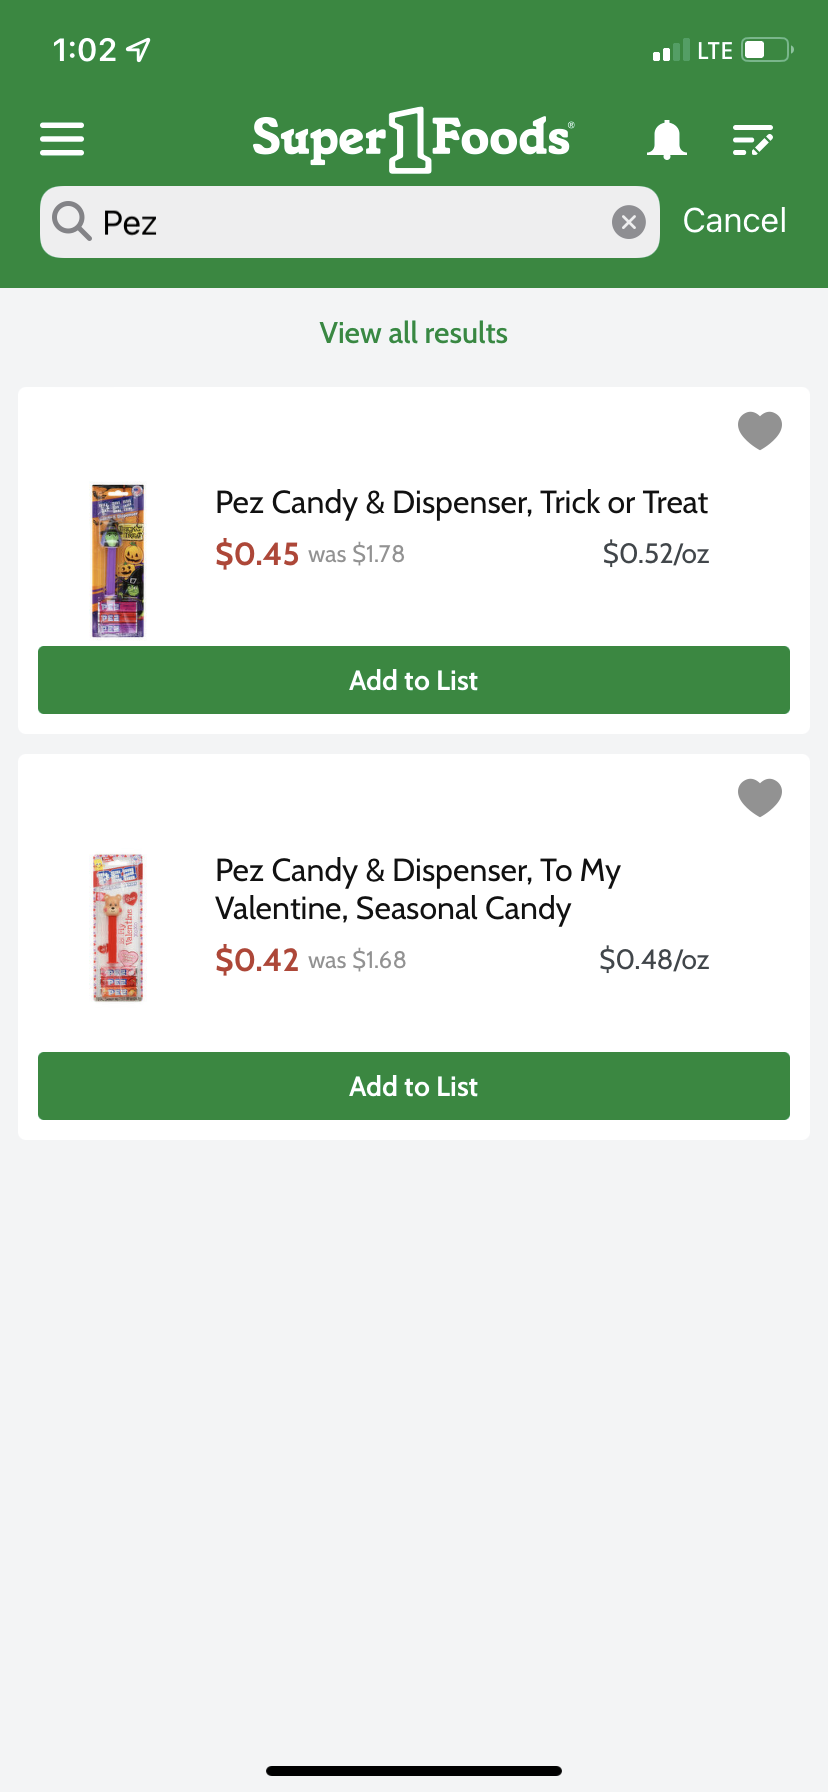This screenshot has width=828, height=1792.
Task: Favorite the To My Valentine Pez
Action: click(x=759, y=798)
